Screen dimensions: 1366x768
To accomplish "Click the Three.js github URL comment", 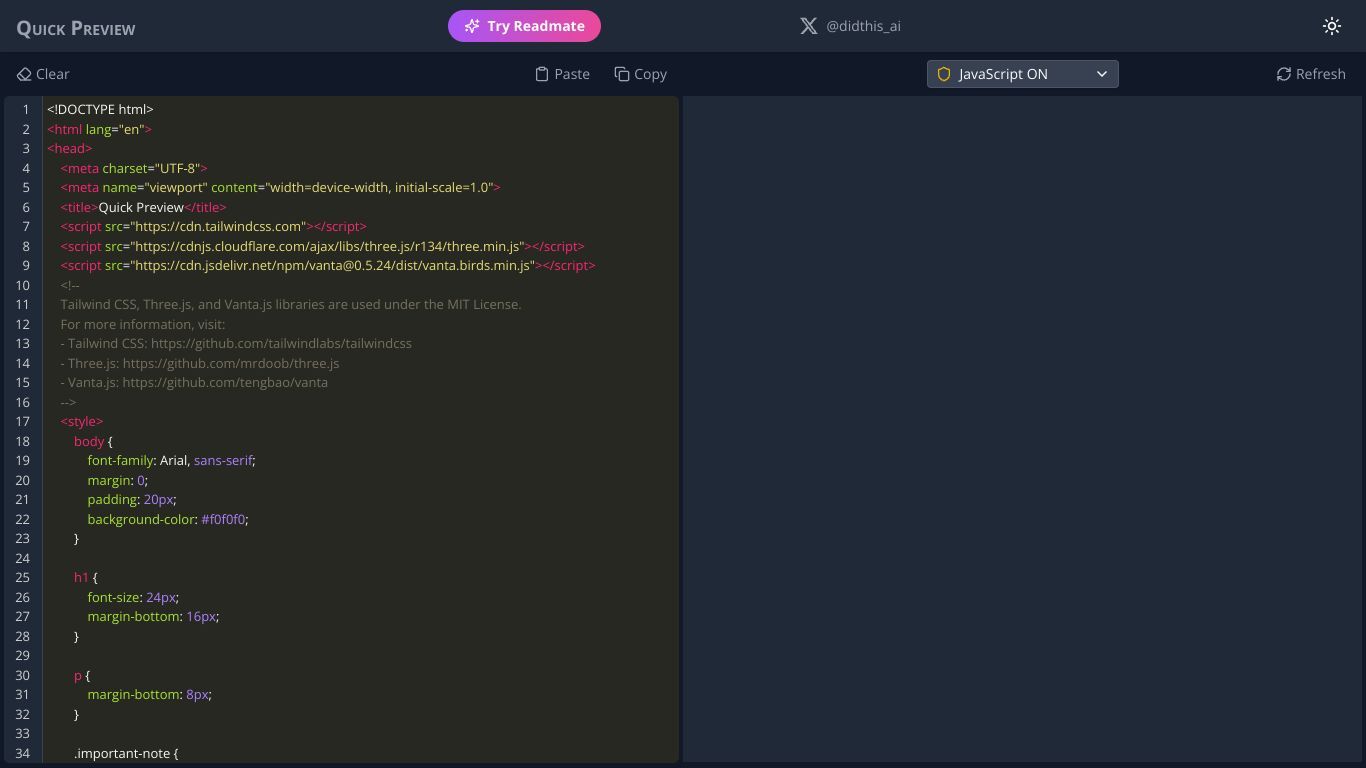I will (x=199, y=363).
